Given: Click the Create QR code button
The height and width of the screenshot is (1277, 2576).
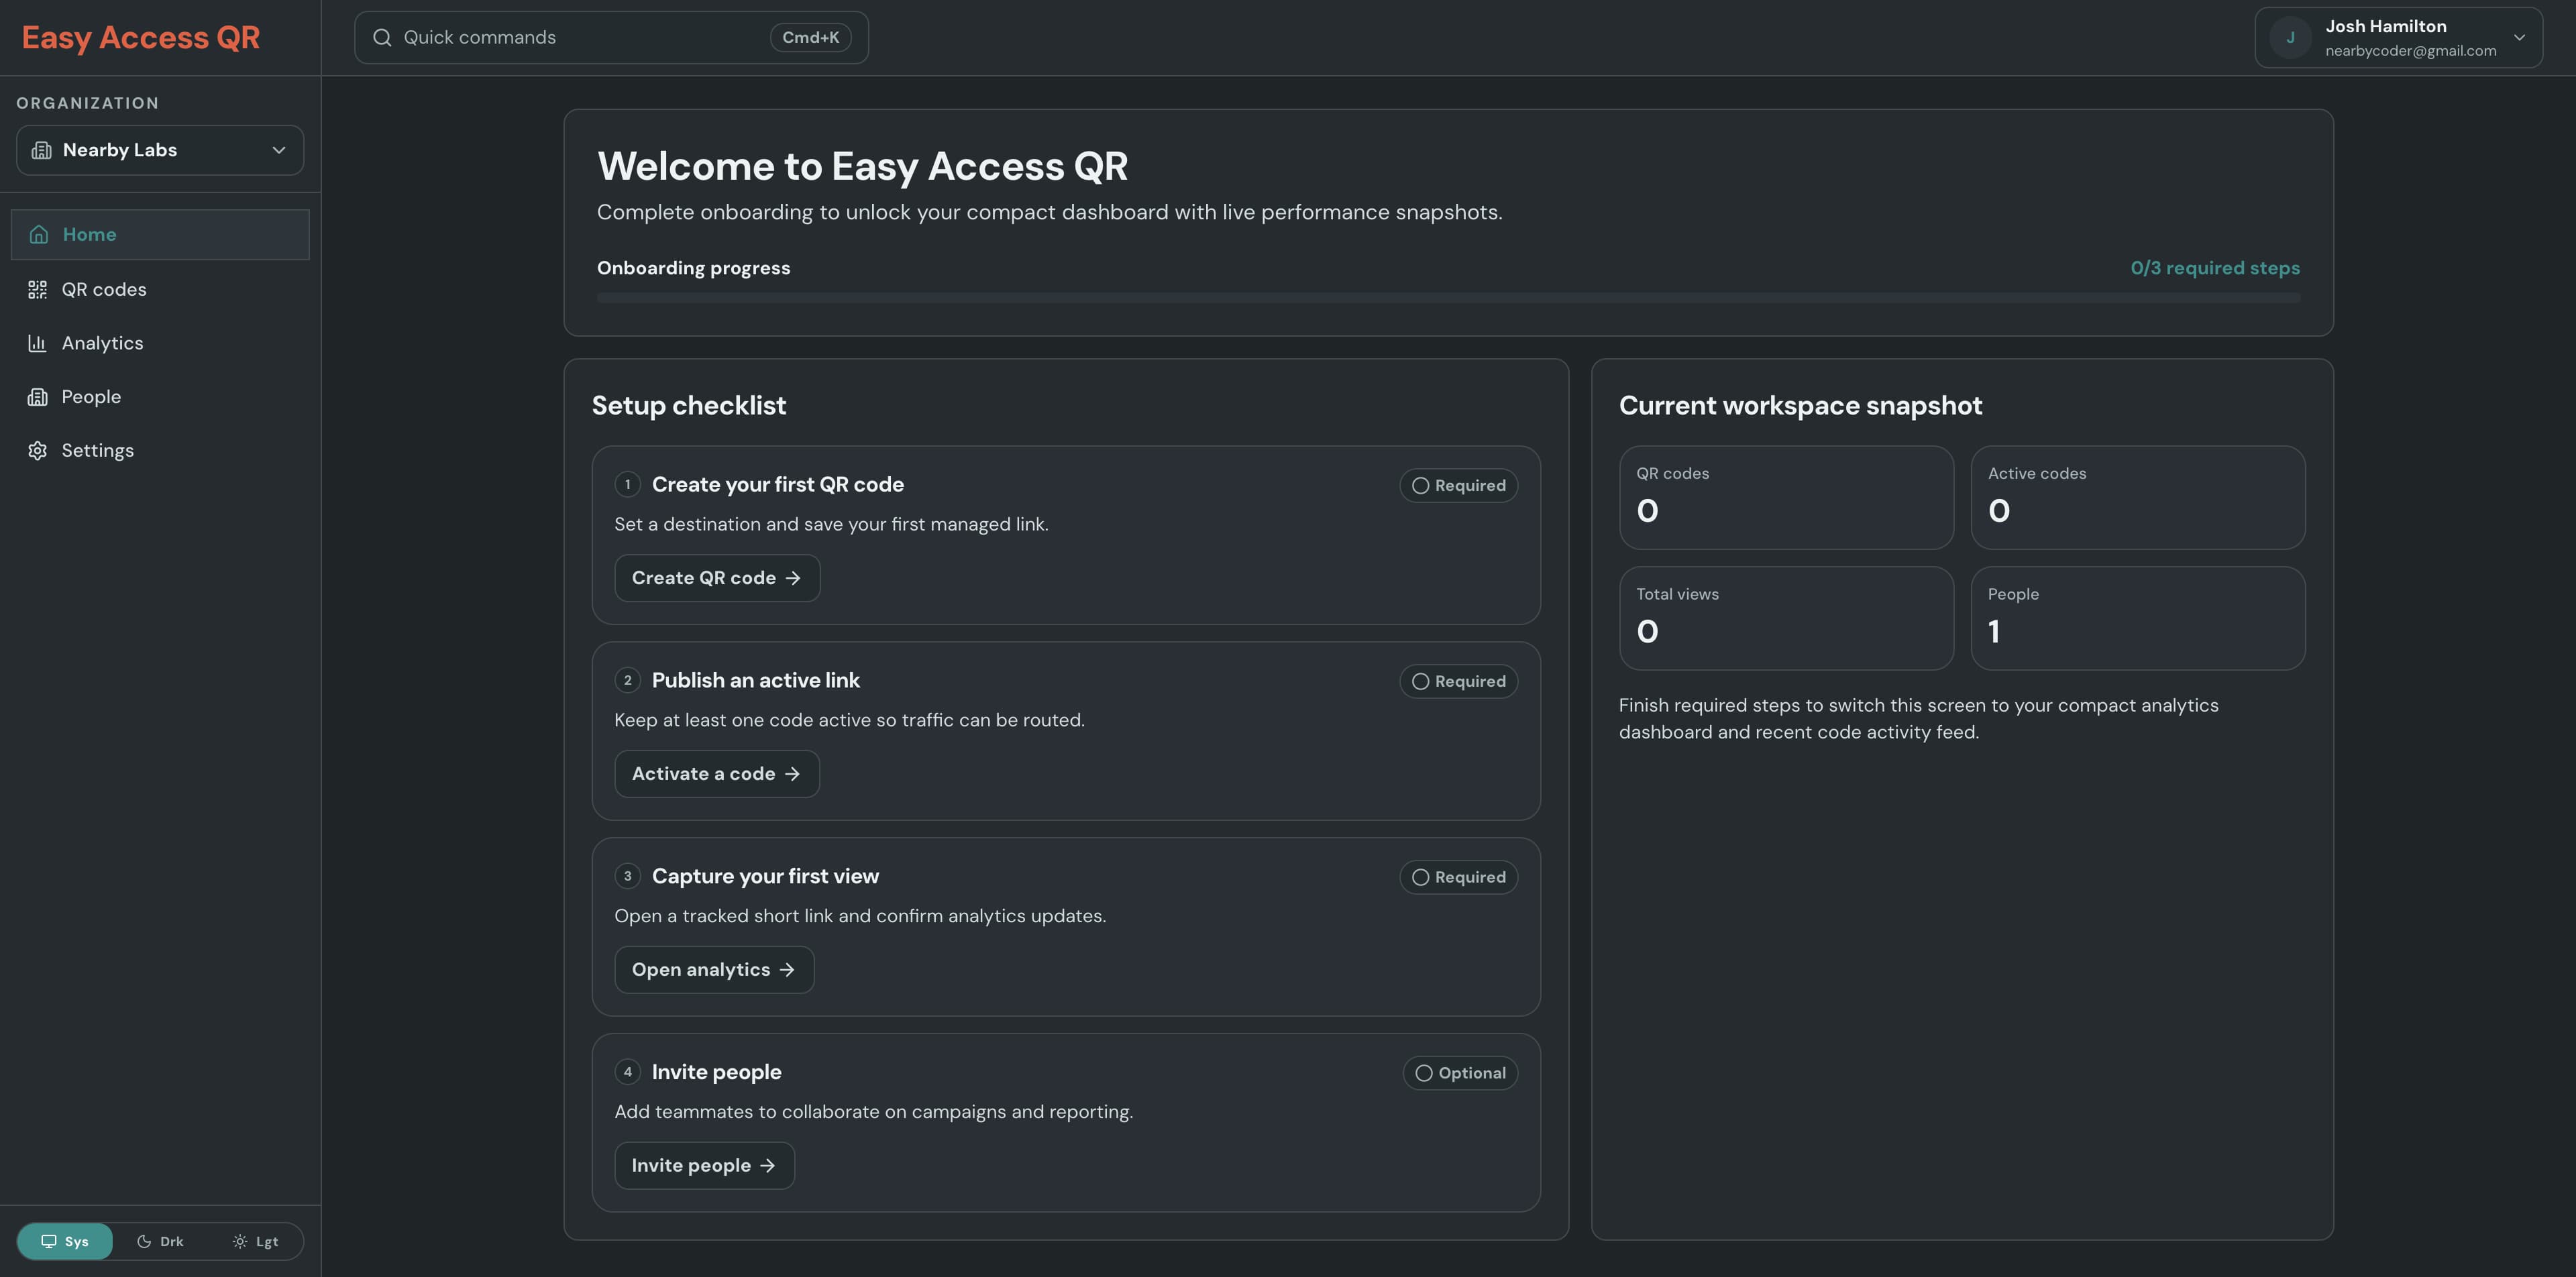Looking at the screenshot, I should click(x=716, y=578).
